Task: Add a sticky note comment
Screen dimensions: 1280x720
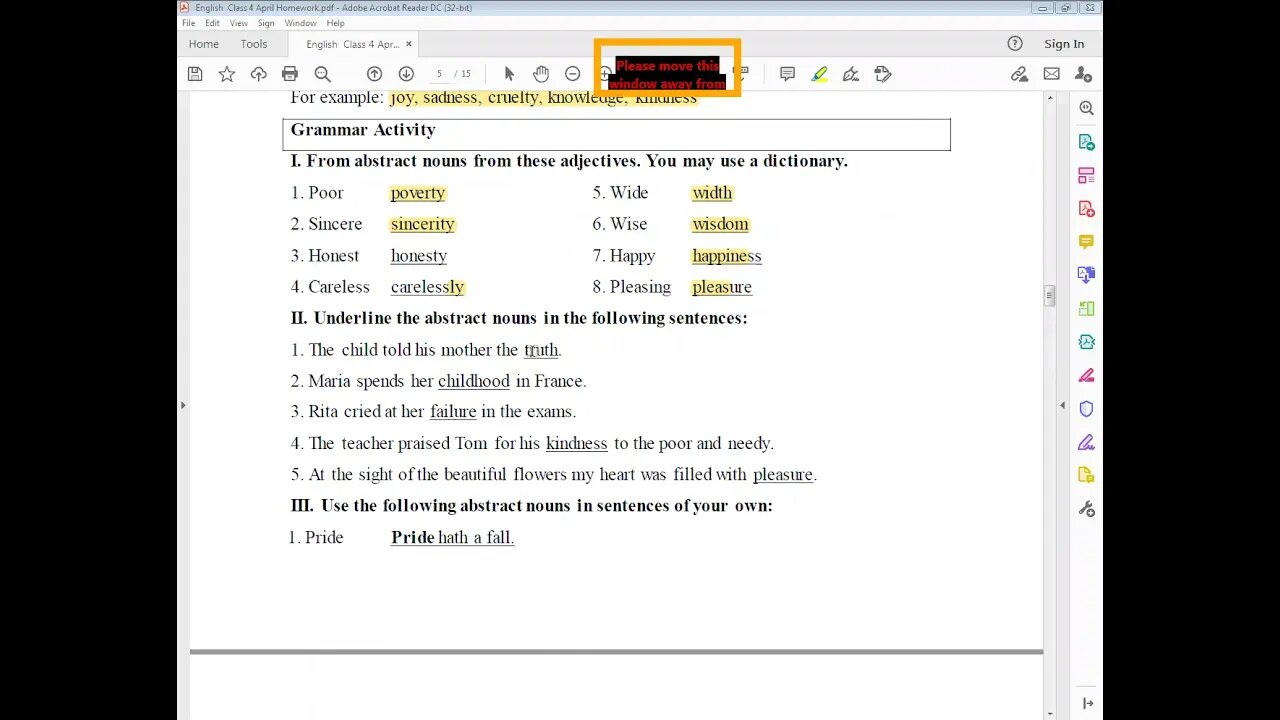Action: coord(787,74)
